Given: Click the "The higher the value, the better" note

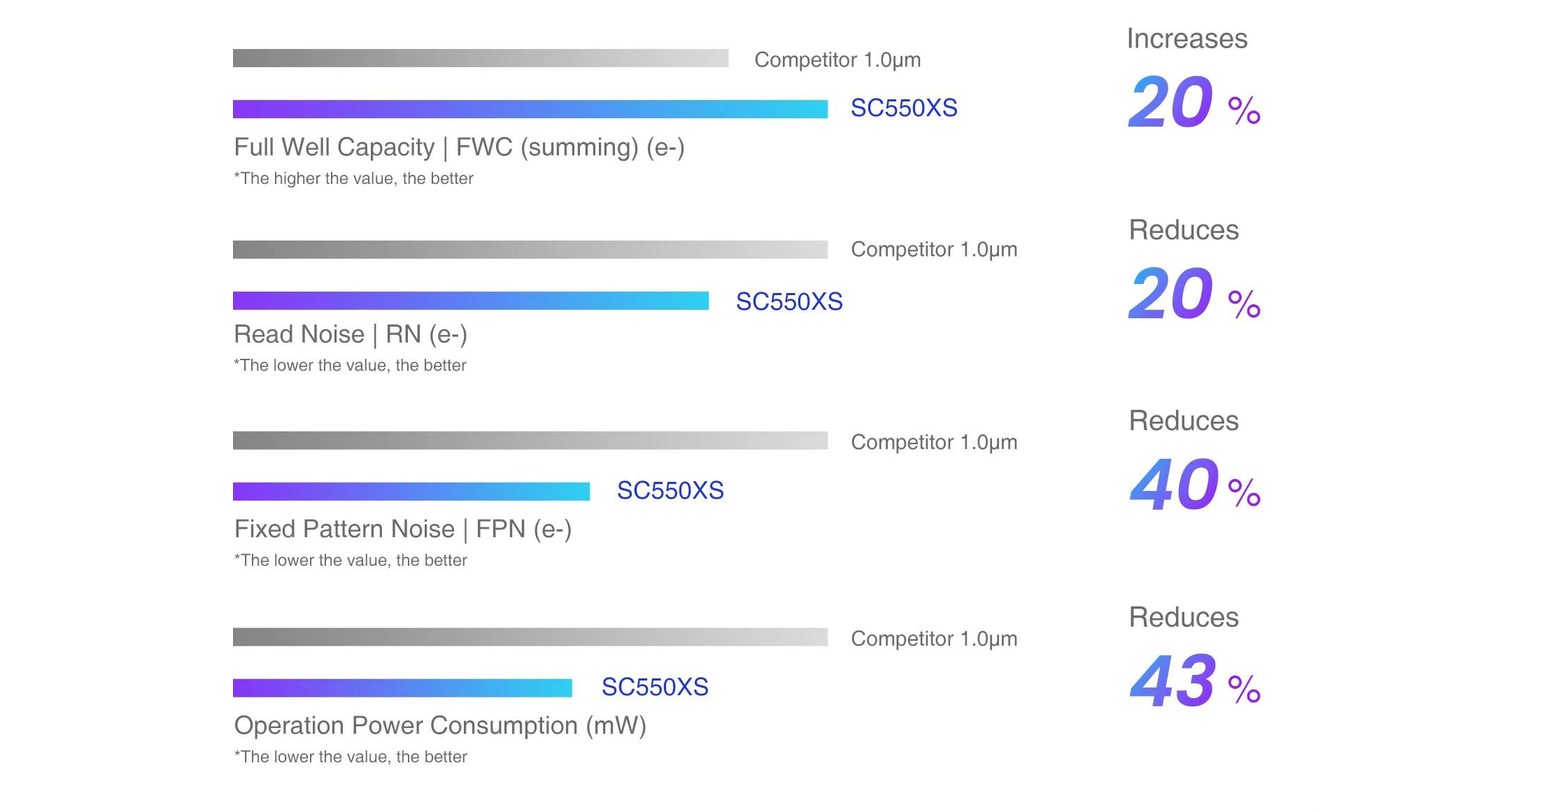Looking at the screenshot, I should tap(354, 179).
